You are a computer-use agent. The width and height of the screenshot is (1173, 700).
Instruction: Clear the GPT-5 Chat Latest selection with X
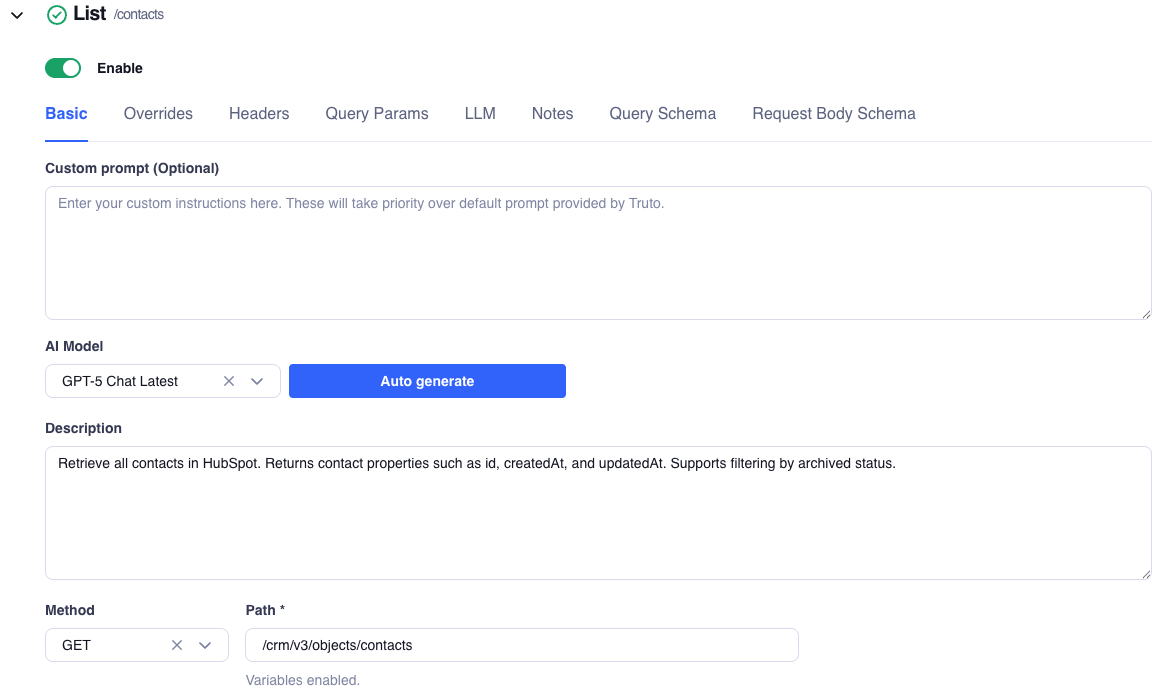coord(228,381)
